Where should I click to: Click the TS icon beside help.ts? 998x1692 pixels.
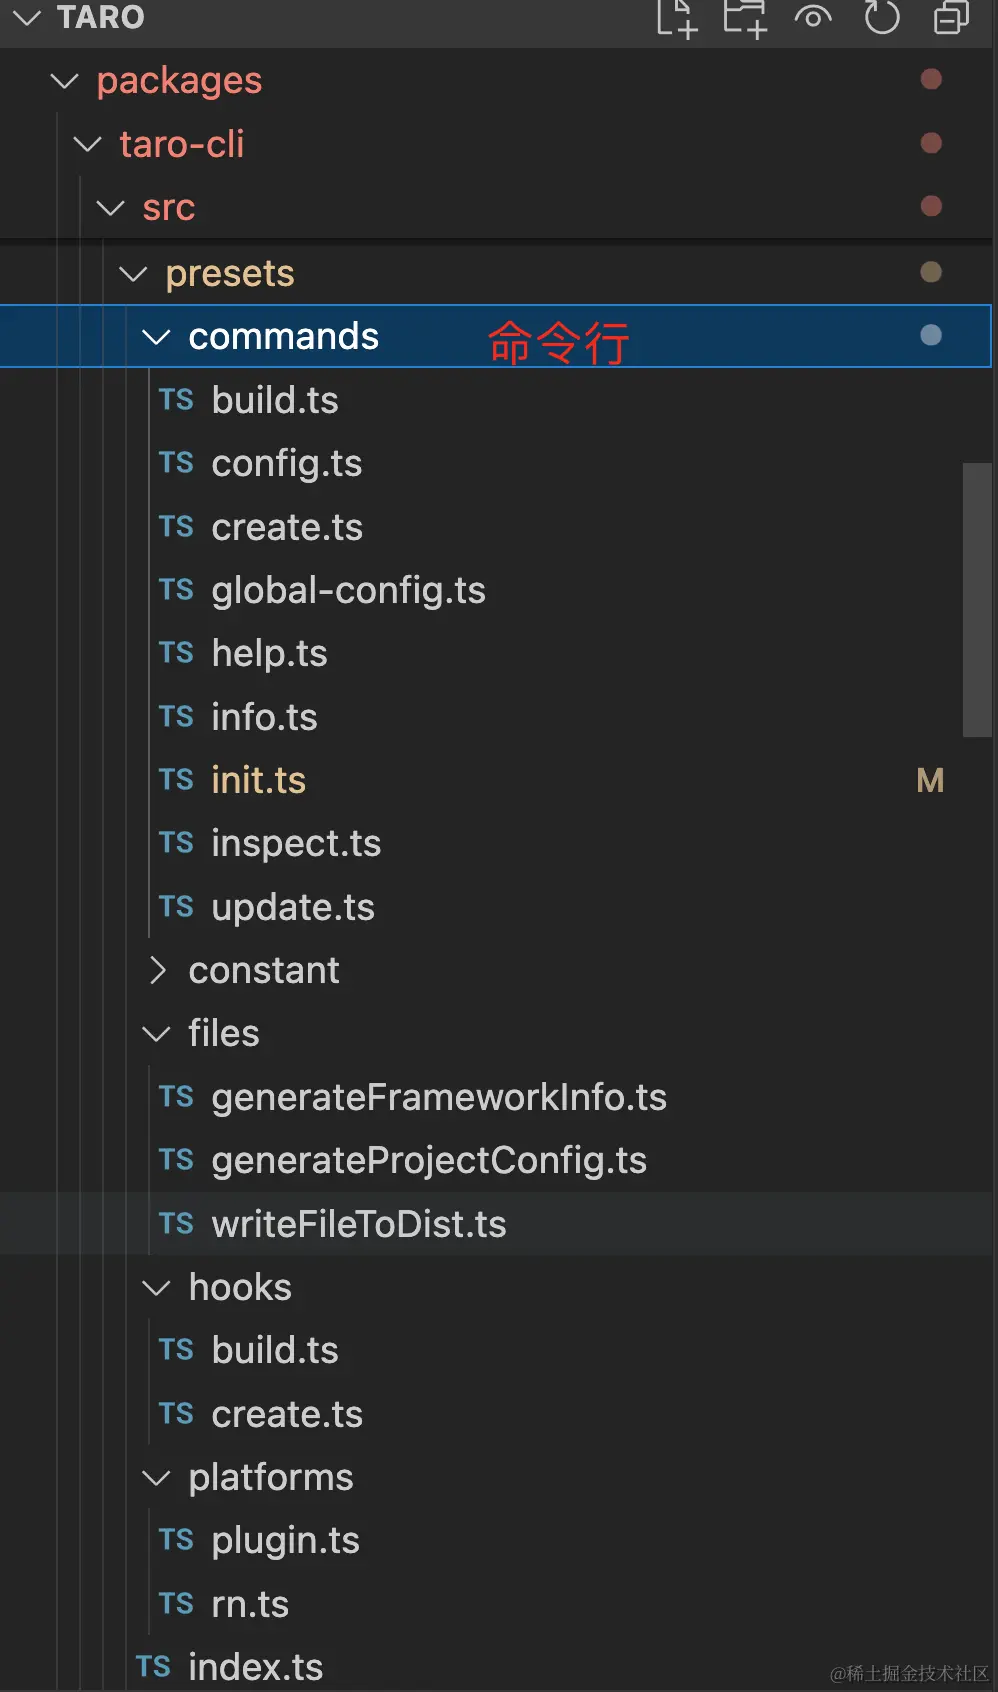tap(176, 653)
